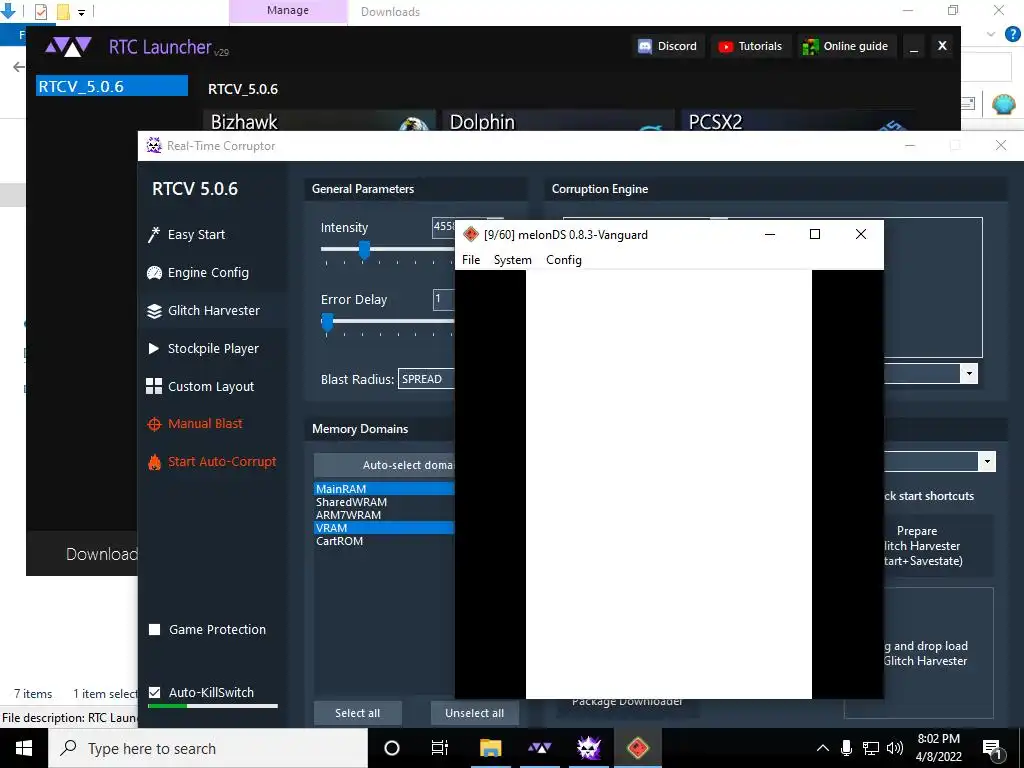Click RTC Launcher logo icon
Image resolution: width=1024 pixels, height=768 pixels.
pos(68,47)
